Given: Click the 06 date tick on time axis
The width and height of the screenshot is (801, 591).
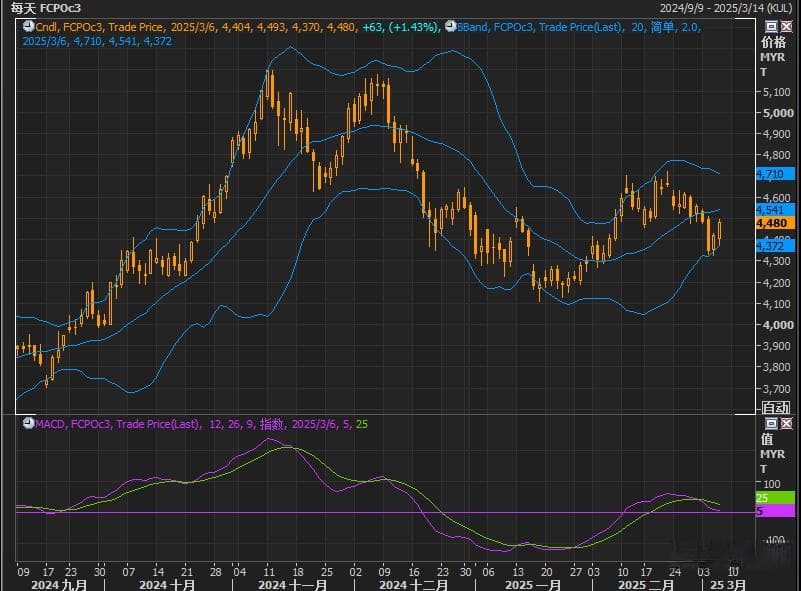Looking at the screenshot, I should point(488,572).
